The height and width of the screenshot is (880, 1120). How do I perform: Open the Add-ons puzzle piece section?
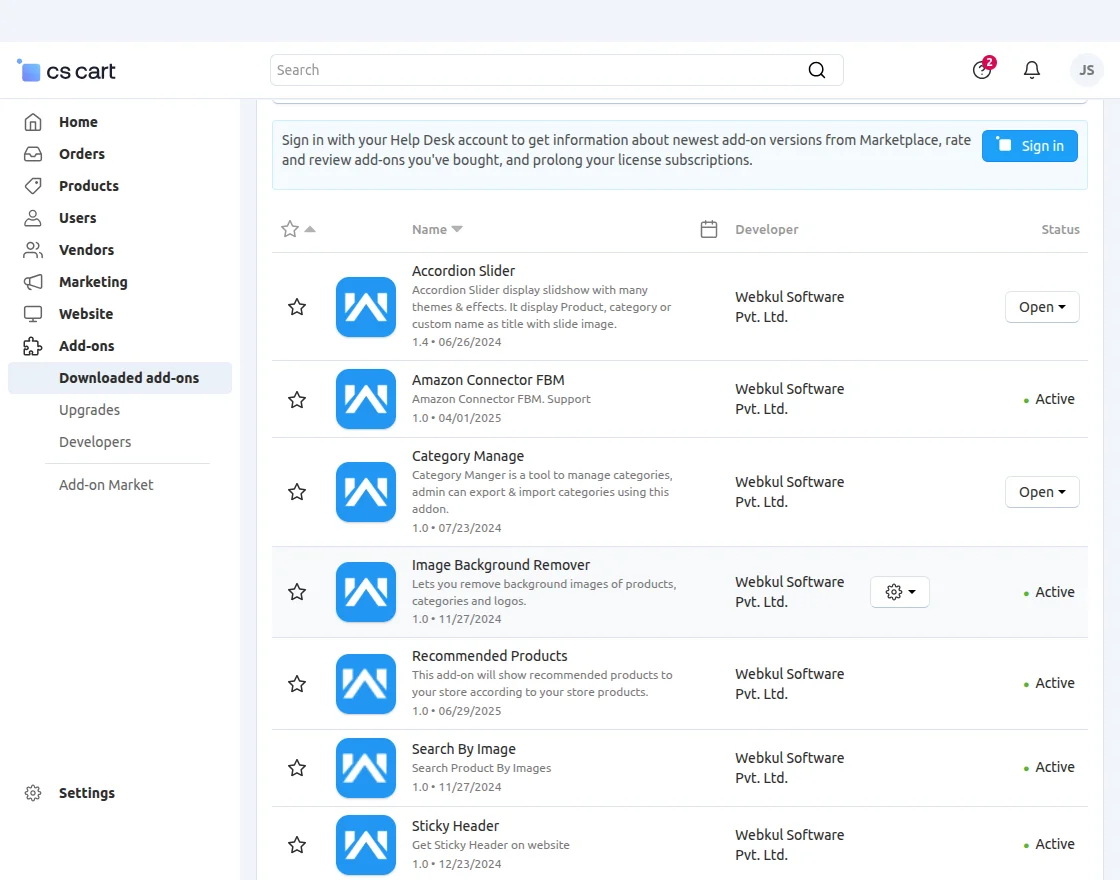pyautogui.click(x=34, y=345)
